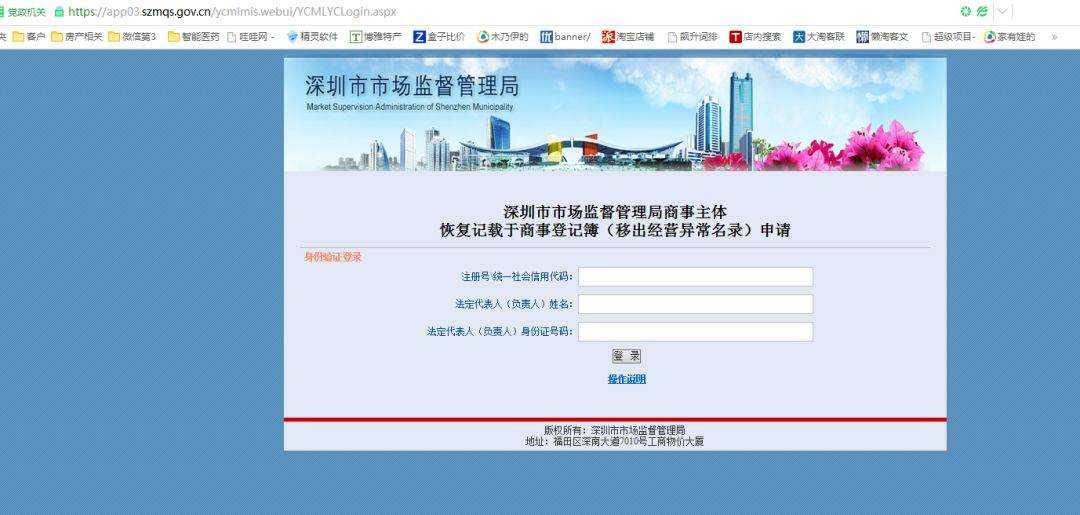Click the 身份验证登录 heading text
Viewport: 1080px width, 515px height.
click(x=333, y=258)
